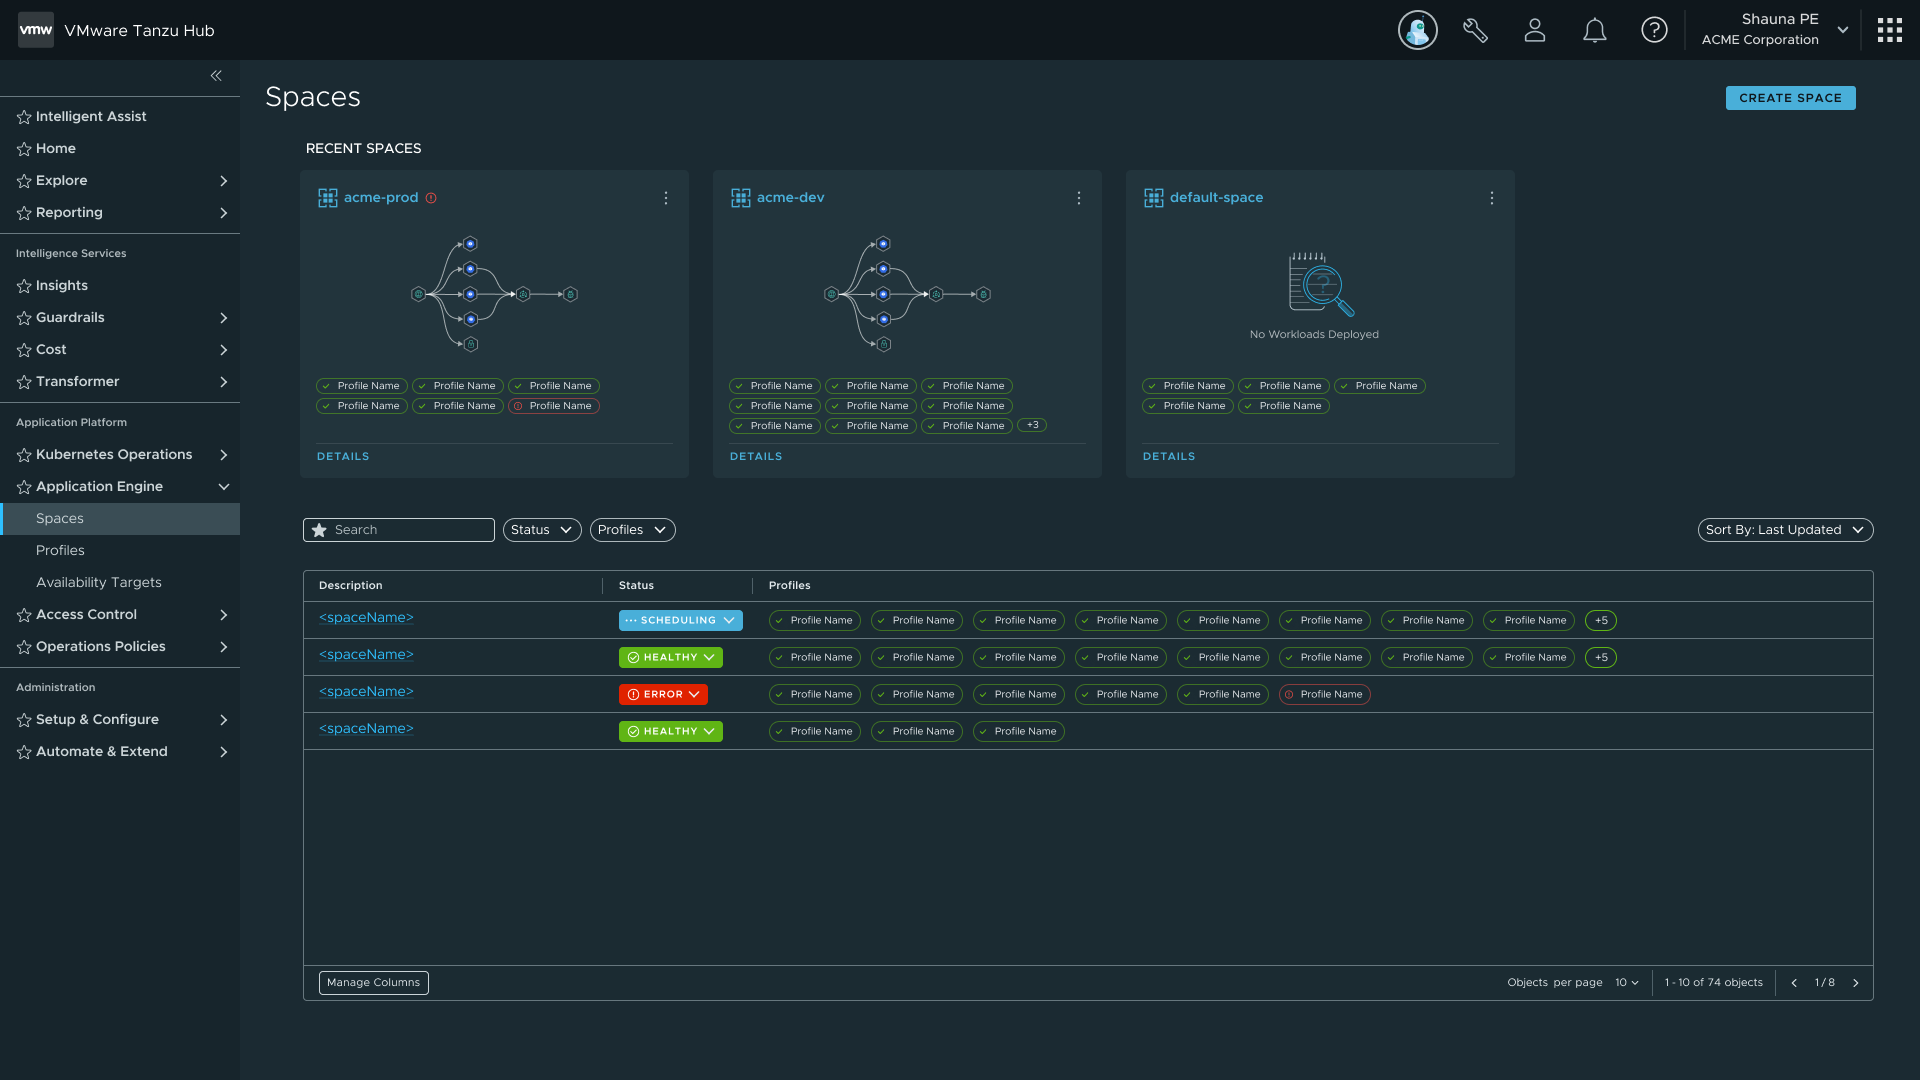Change objects per page dropdown
This screenshot has width=1920, height=1080.
[1627, 983]
